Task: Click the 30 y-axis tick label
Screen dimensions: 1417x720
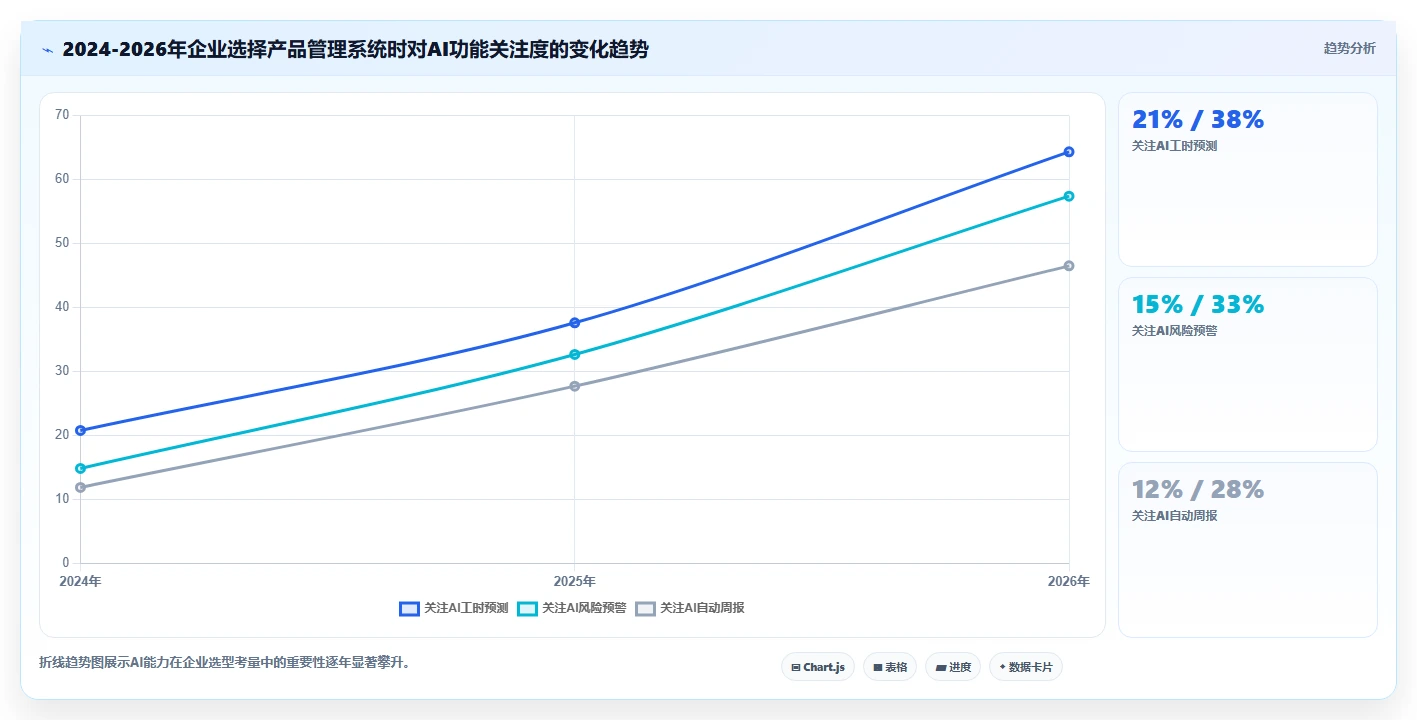Action: click(x=62, y=371)
